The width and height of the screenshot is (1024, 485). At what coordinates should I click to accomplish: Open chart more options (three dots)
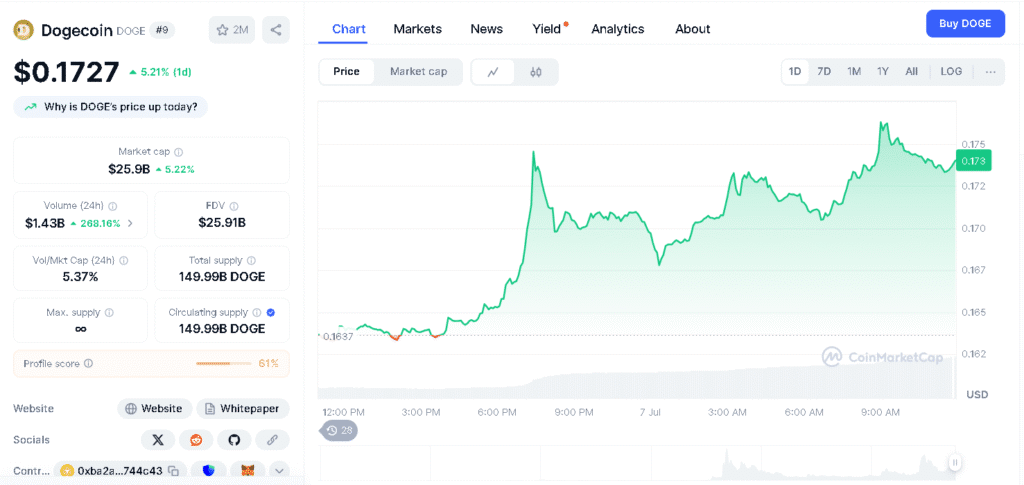991,72
